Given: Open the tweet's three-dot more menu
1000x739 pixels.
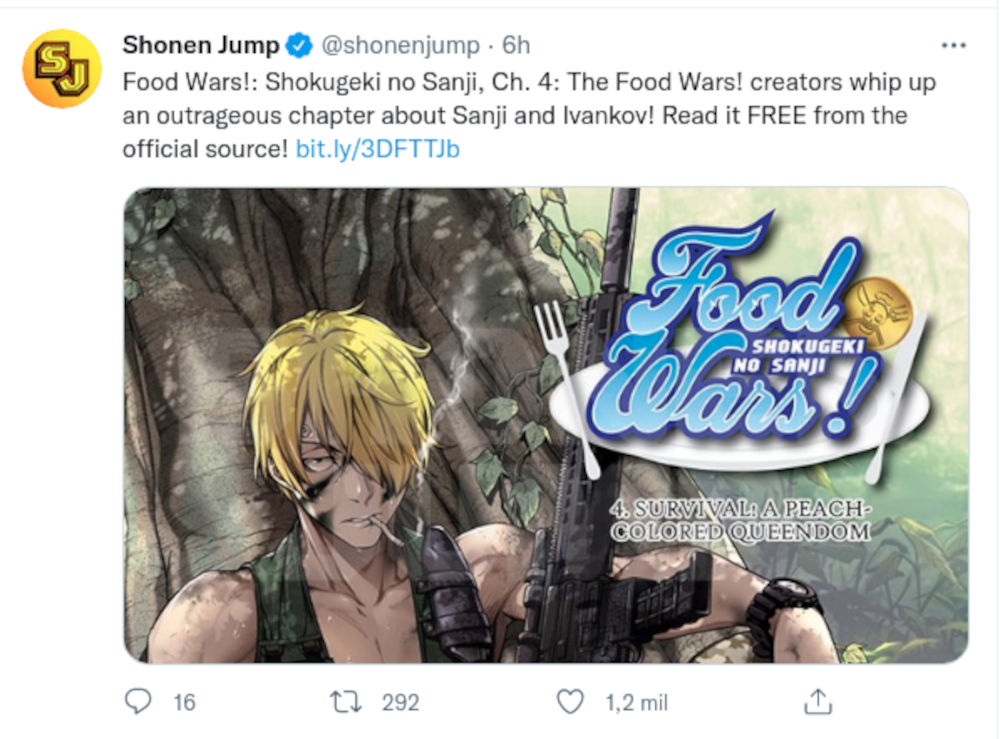Looking at the screenshot, I should (954, 46).
